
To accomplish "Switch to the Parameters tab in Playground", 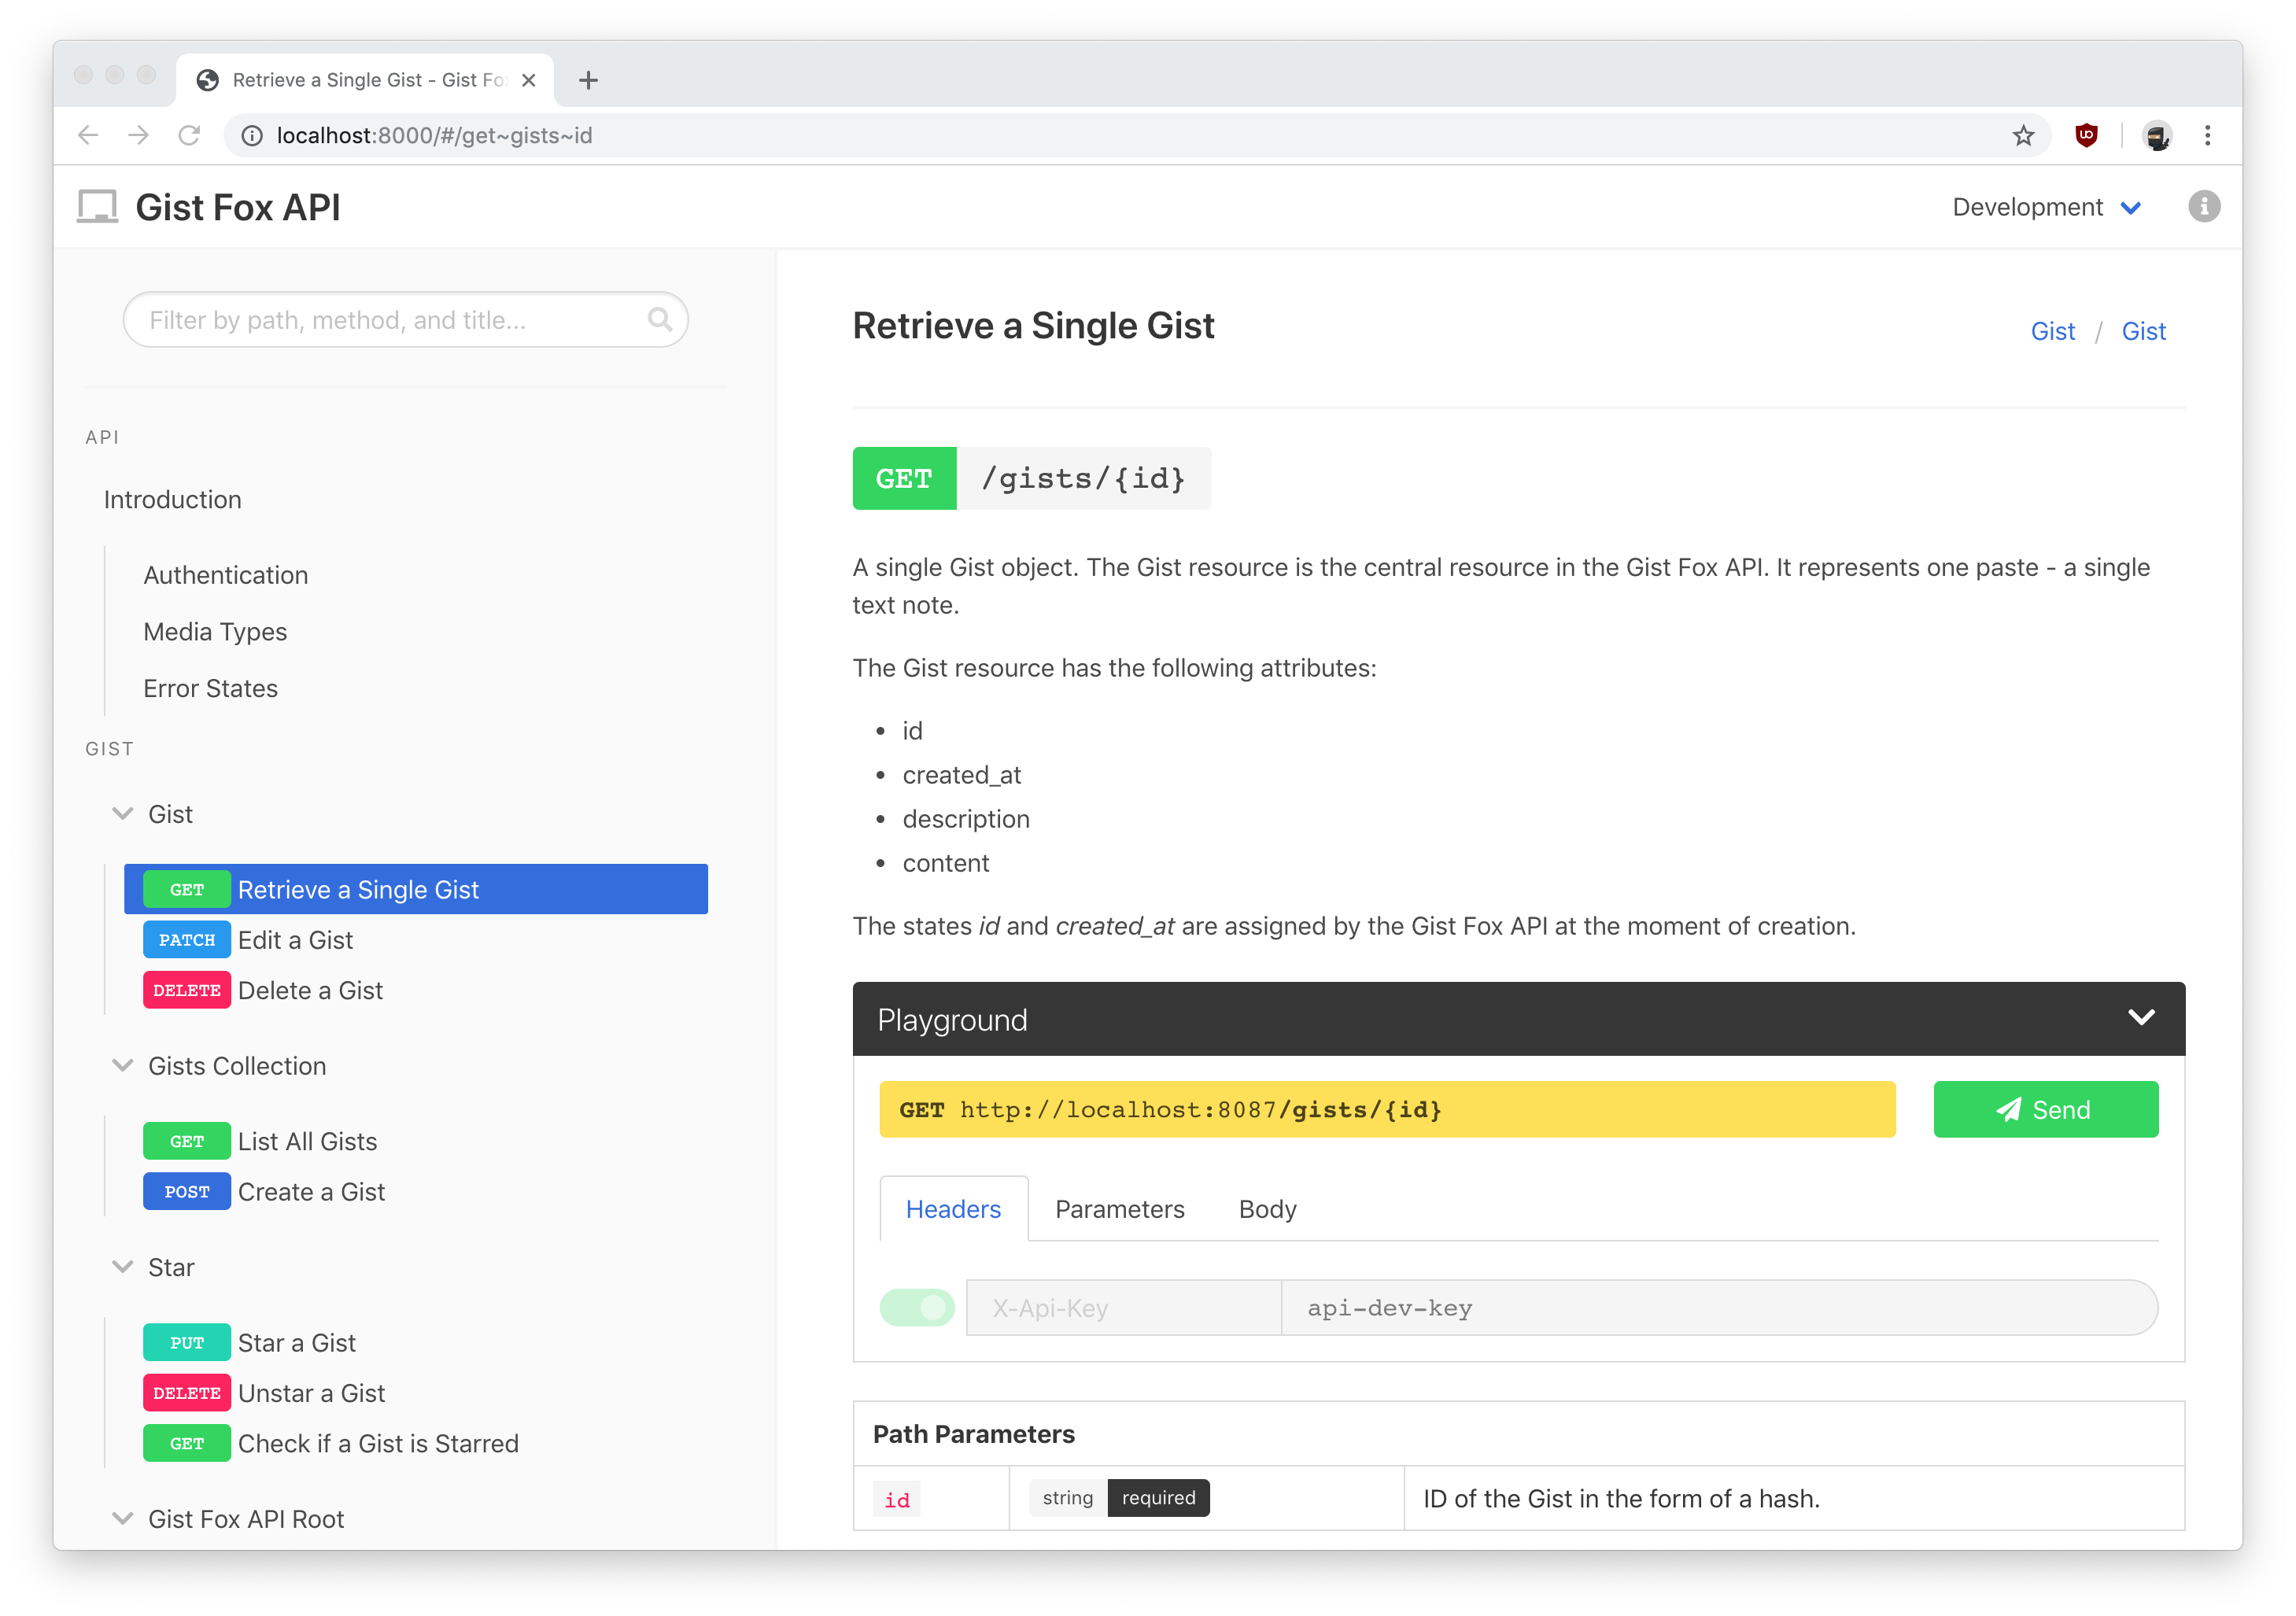I will (1121, 1207).
